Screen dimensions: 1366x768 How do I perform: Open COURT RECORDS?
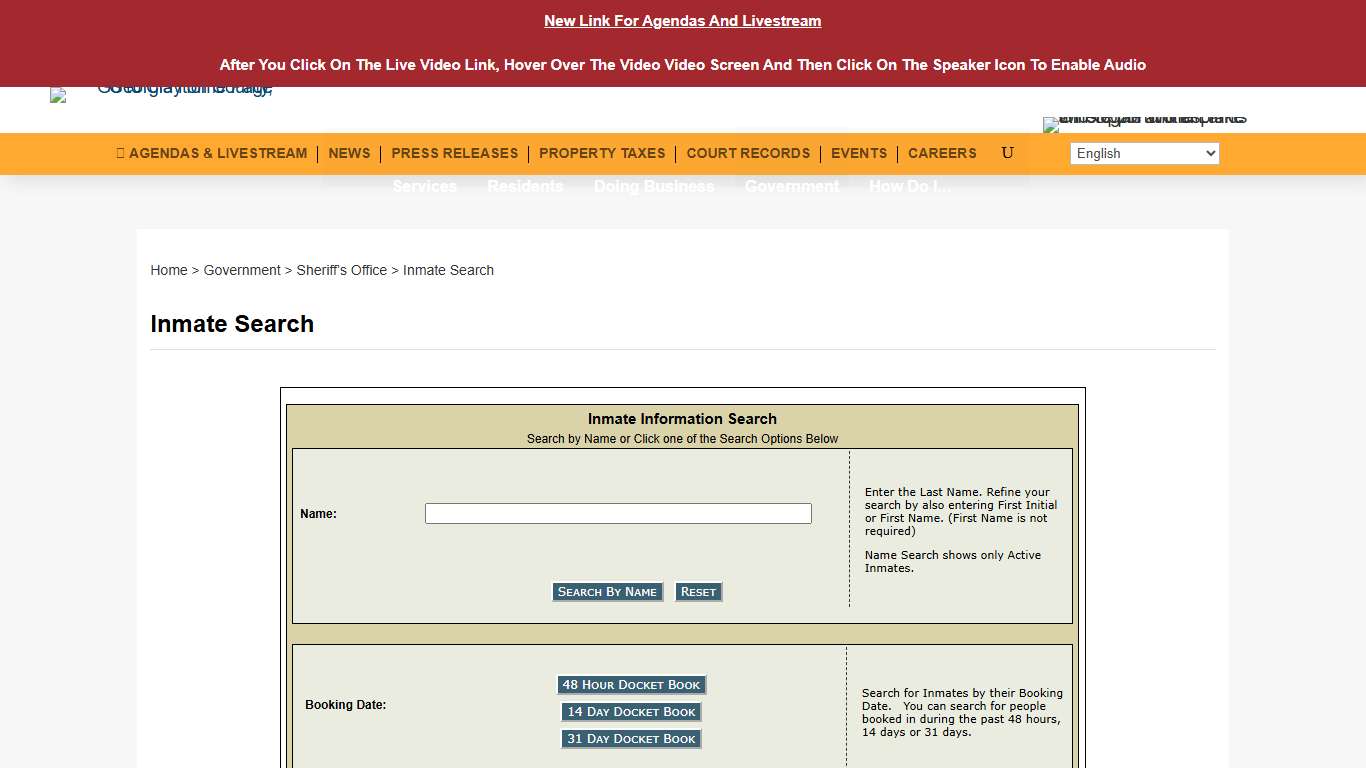click(x=748, y=153)
